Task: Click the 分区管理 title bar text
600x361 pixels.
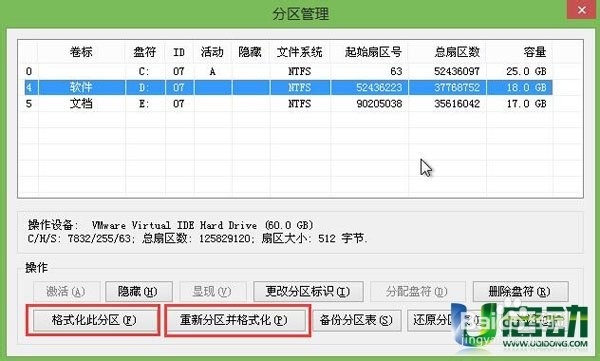Action: coord(301,14)
